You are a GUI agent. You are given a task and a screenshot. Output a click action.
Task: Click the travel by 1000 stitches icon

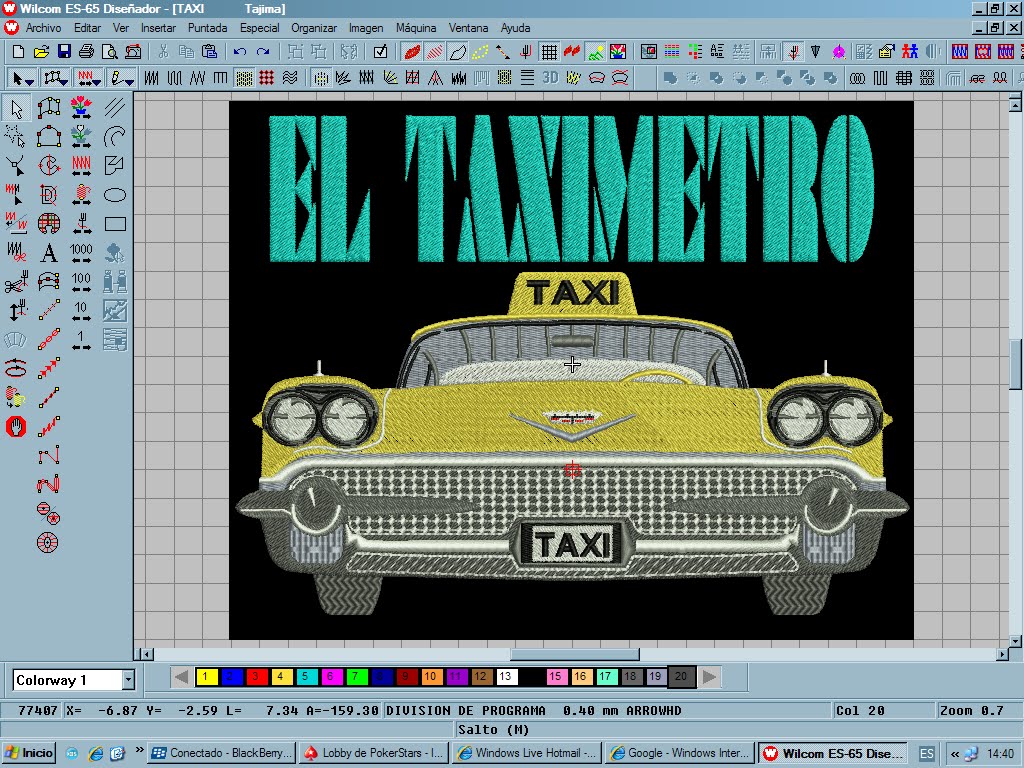81,253
